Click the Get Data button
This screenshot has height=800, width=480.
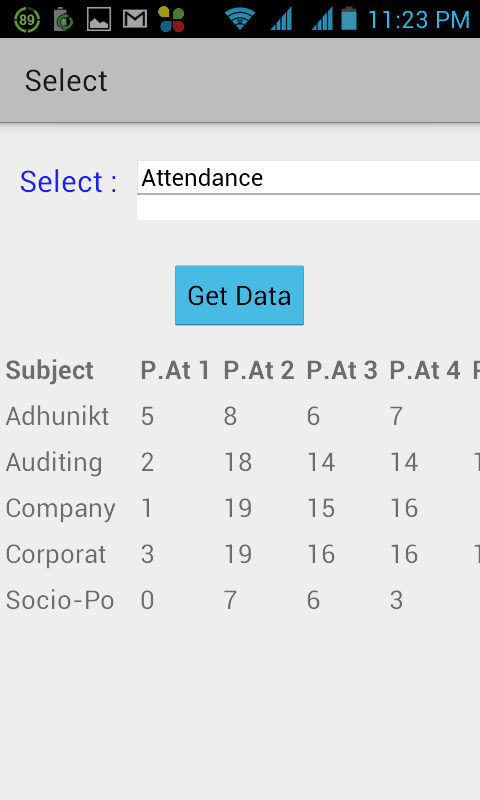tap(239, 295)
